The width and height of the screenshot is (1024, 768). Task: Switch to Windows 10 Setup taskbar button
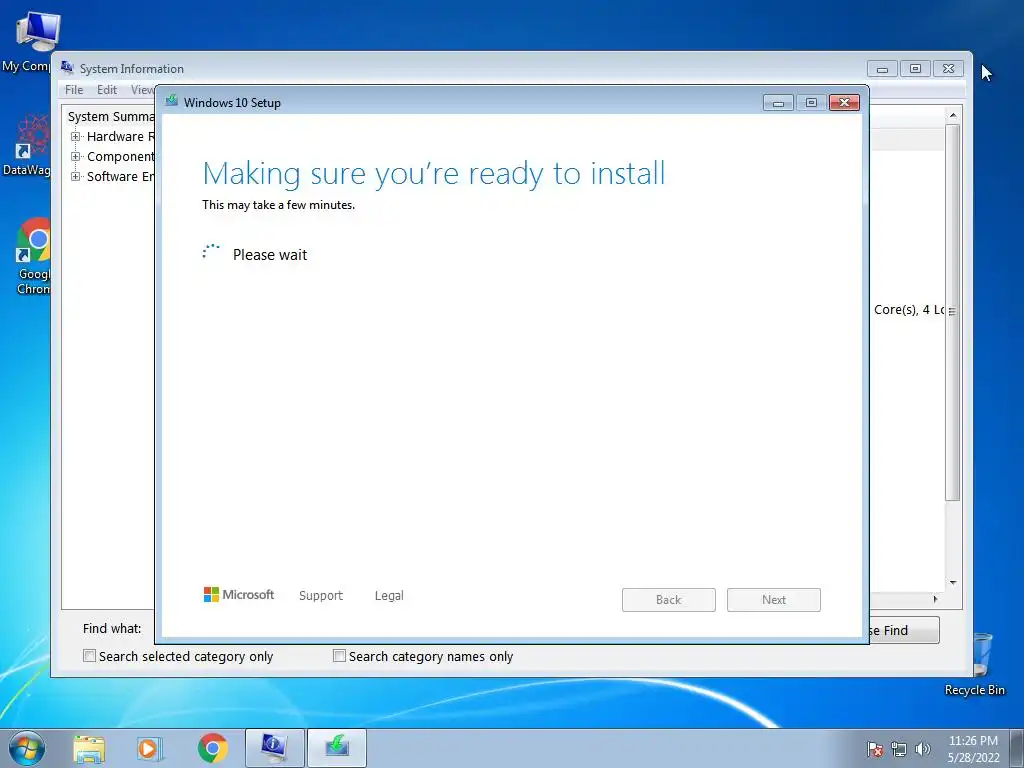pos(336,748)
